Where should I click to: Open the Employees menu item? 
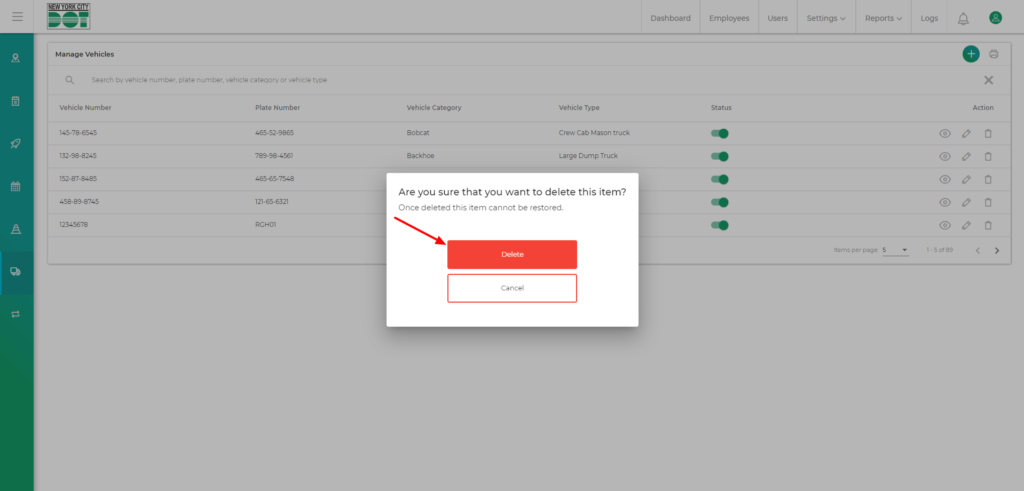coord(729,18)
